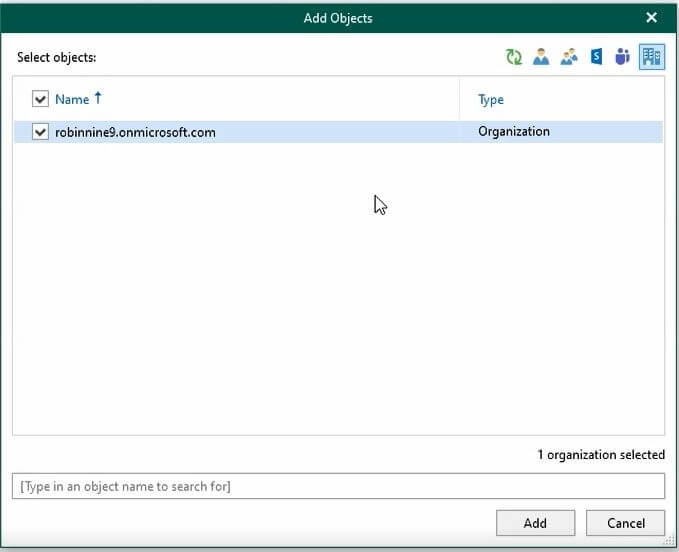This screenshot has height=552, width=679.
Task: Uncheck robinnine9.onmicrosoft.com checkbox
Action: [x=40, y=132]
